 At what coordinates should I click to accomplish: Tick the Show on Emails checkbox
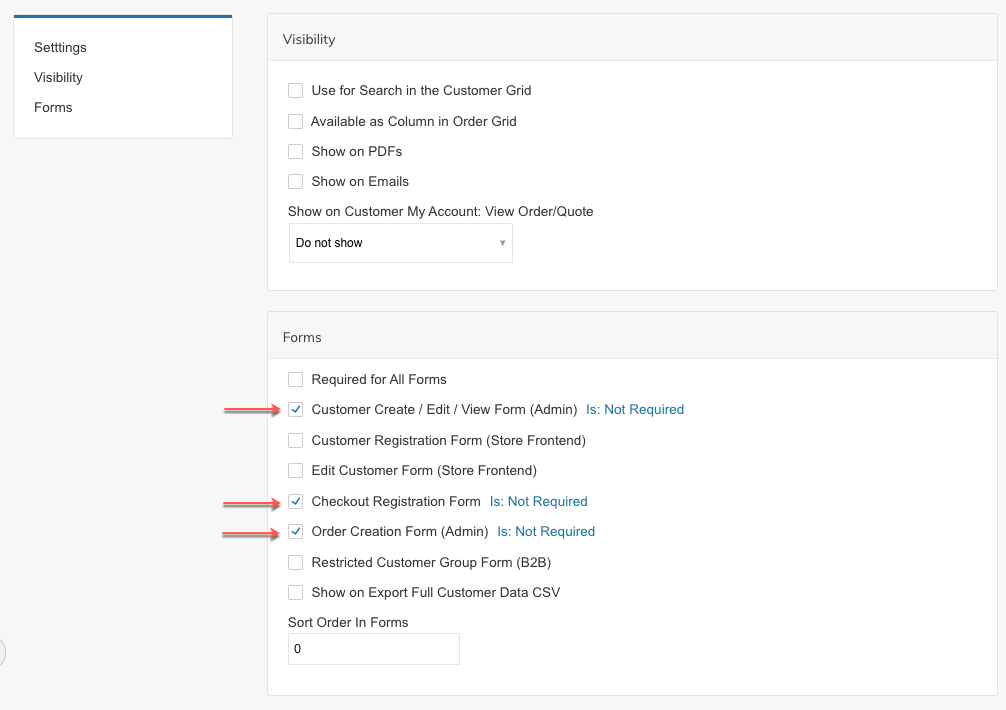tap(295, 182)
